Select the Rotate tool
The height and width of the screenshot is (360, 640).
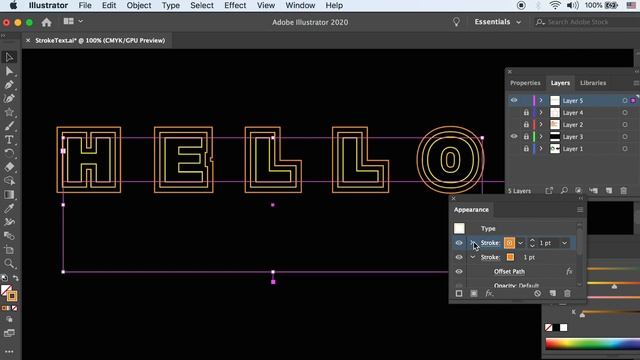(9, 153)
